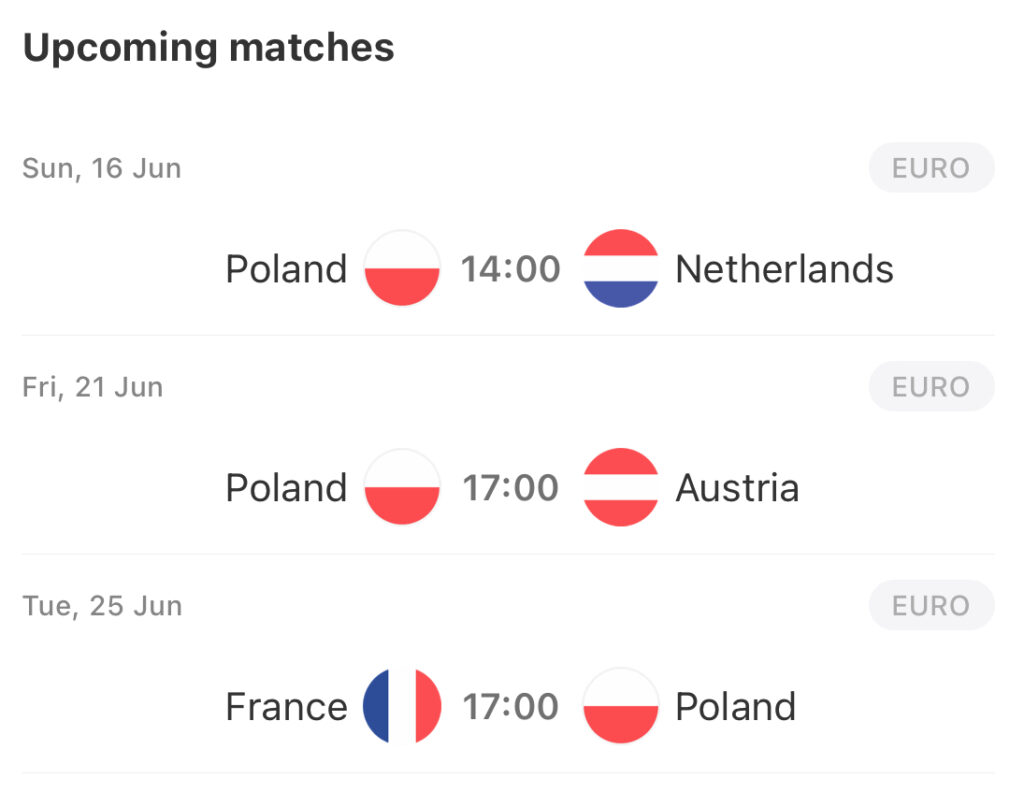Click the Tue, 25 Jun date label
This screenshot has width=1024, height=793.
(103, 606)
